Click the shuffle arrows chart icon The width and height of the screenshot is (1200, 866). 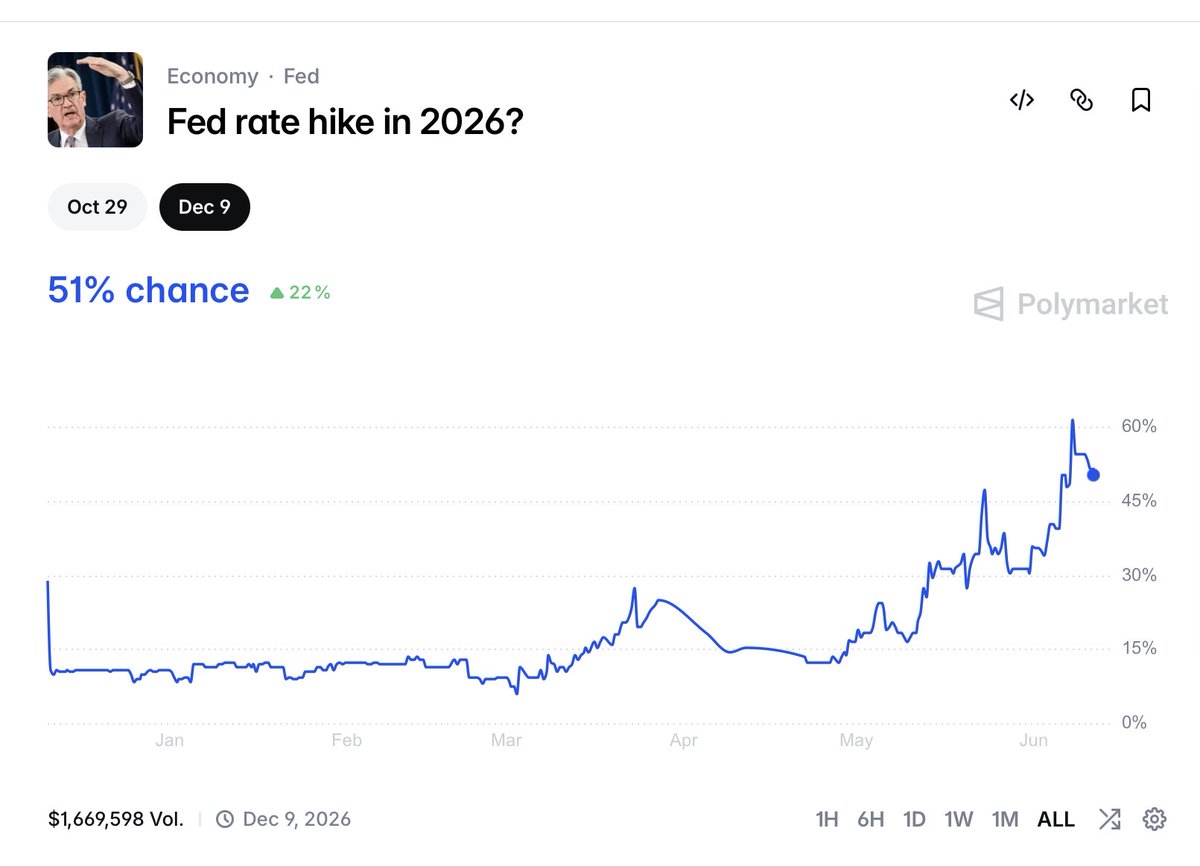point(1109,819)
